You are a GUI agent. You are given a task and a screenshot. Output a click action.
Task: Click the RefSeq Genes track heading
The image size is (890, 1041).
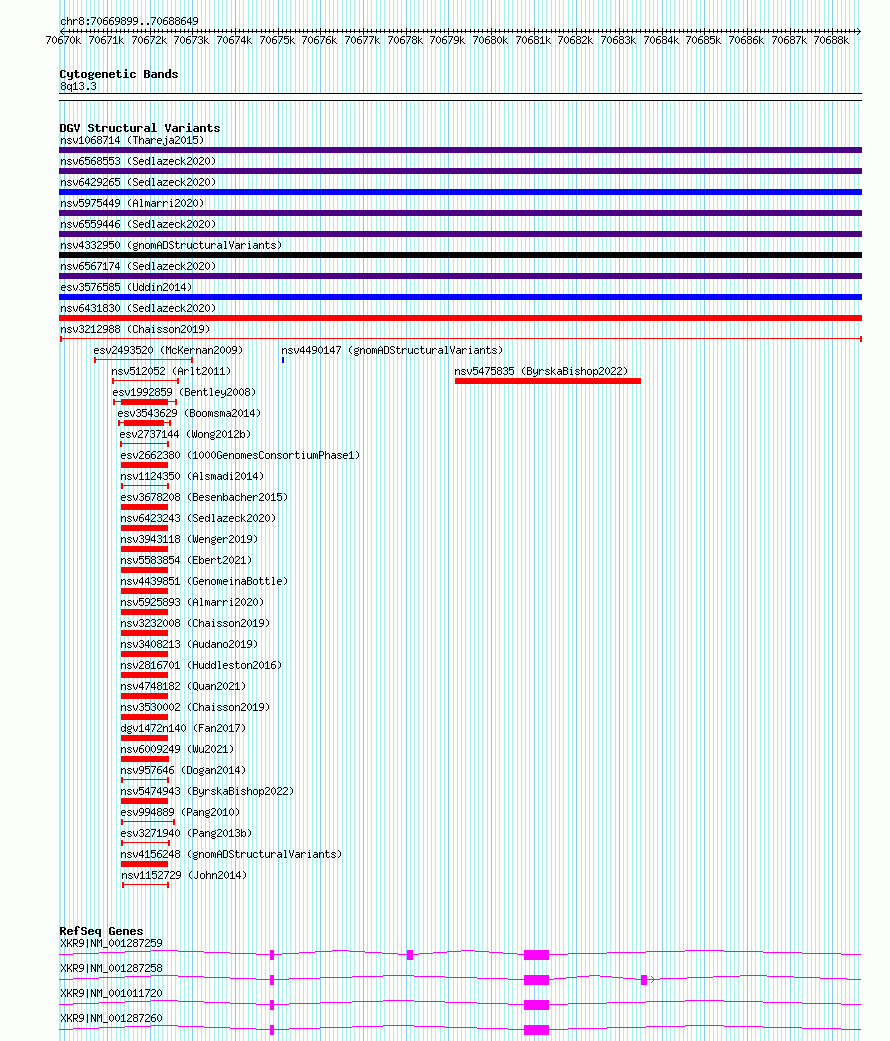101,931
